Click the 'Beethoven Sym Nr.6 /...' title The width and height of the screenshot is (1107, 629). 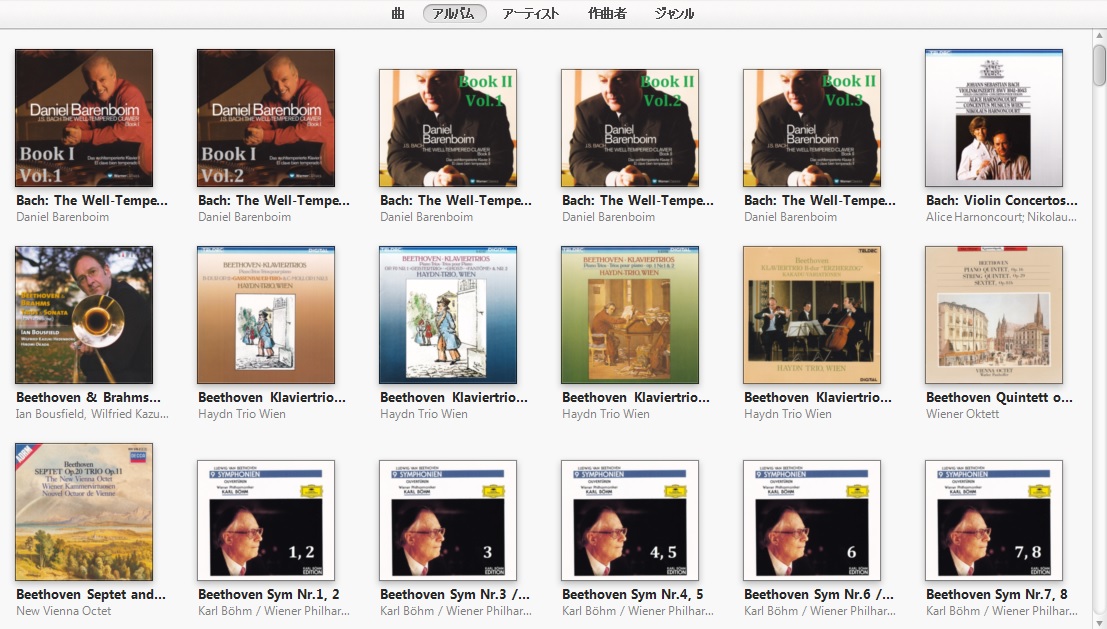point(818,594)
